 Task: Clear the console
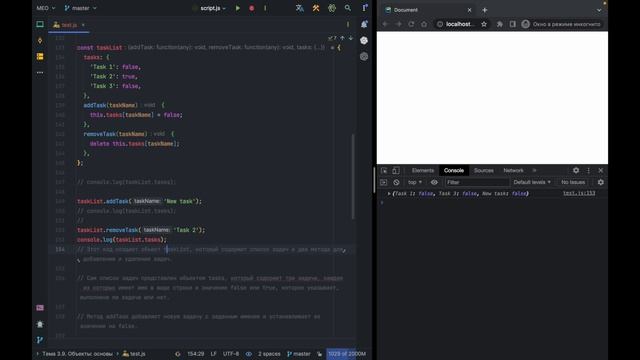[396, 182]
